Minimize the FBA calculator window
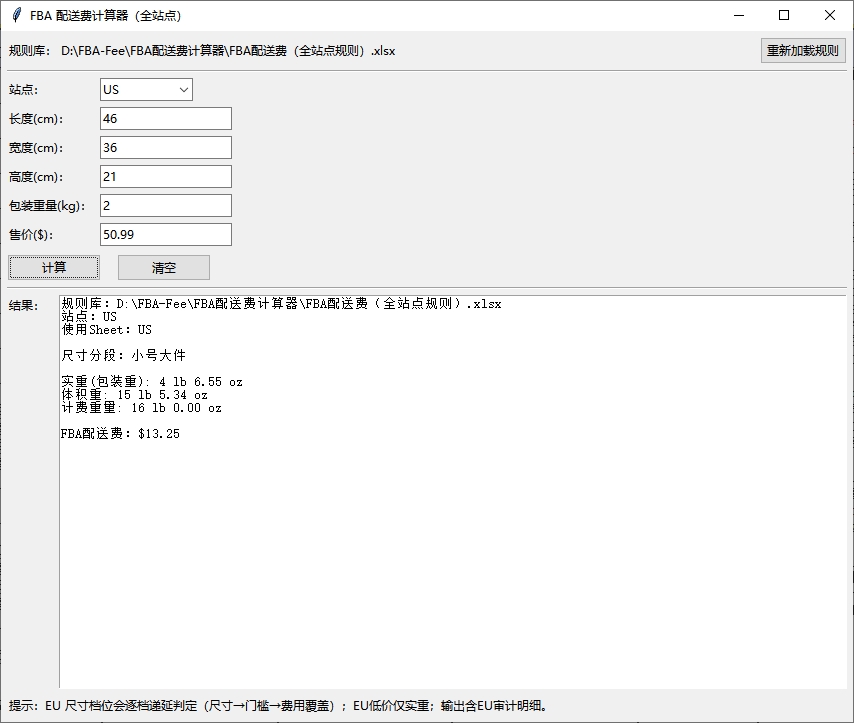854x723 pixels. coord(739,15)
